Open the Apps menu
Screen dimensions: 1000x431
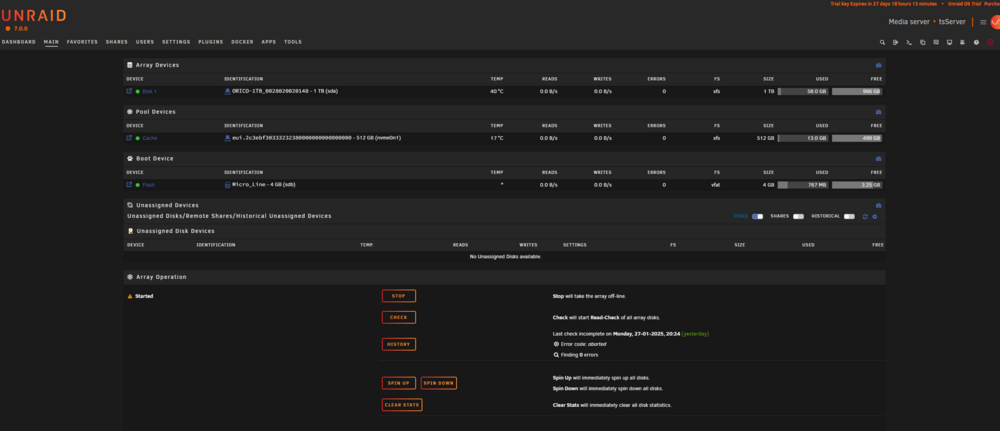tap(268, 42)
